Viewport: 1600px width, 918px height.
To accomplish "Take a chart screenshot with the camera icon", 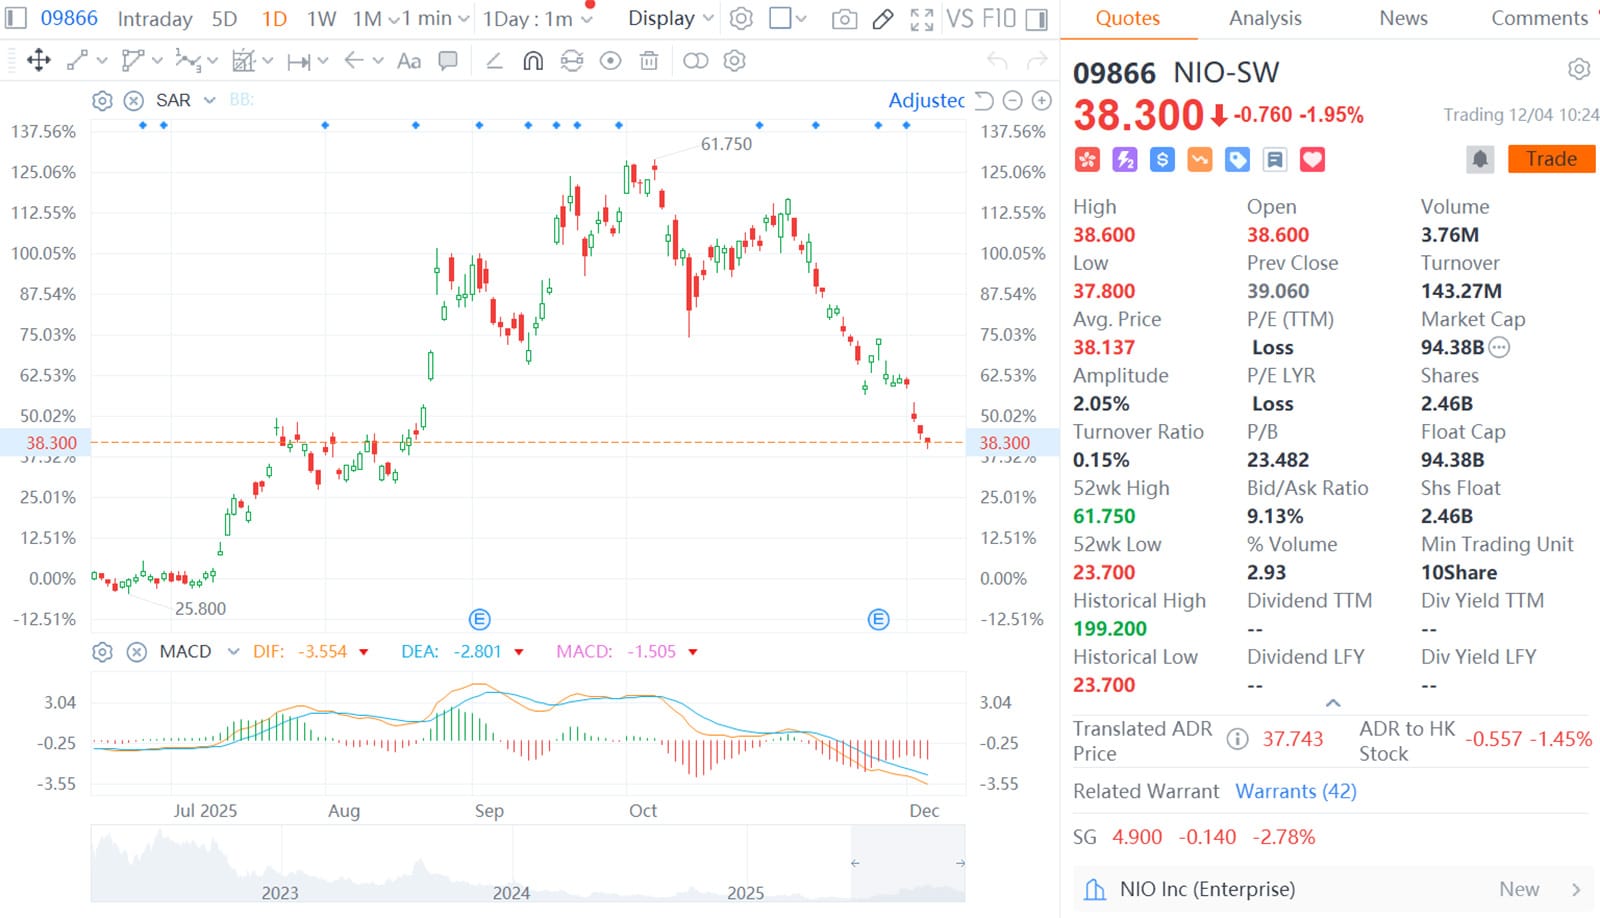I will coord(845,18).
